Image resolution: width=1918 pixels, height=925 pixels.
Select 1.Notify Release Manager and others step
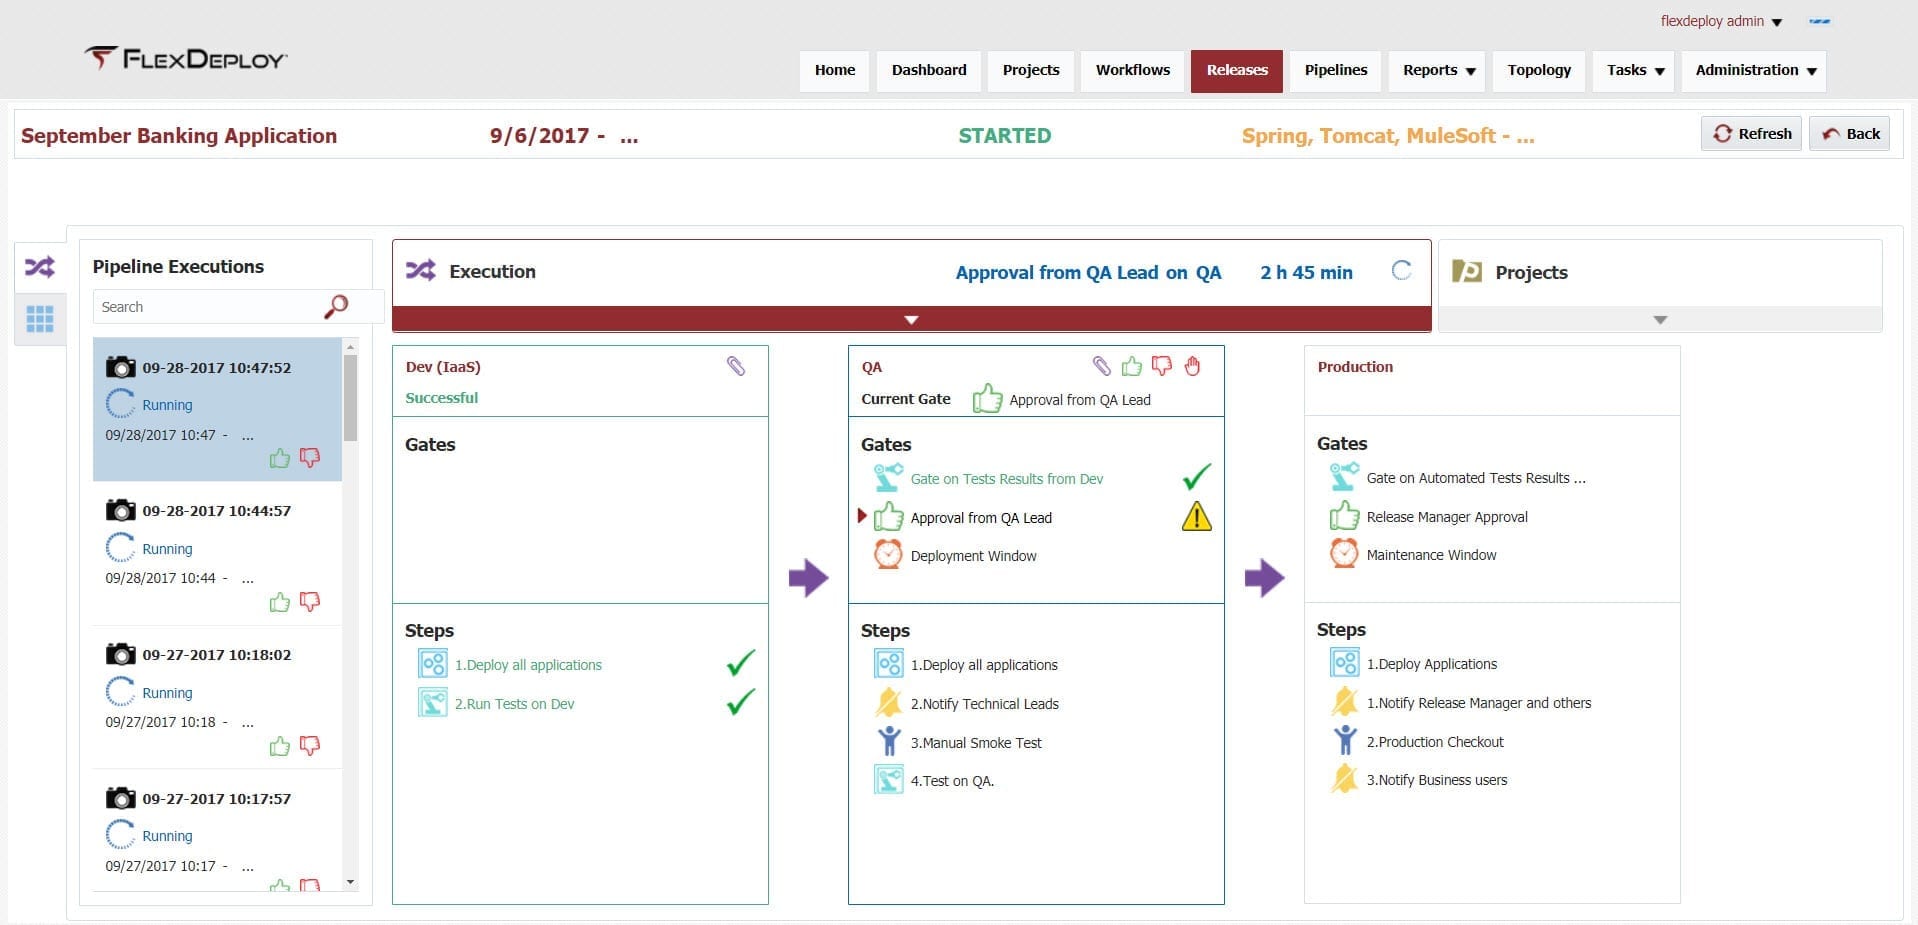(1479, 703)
